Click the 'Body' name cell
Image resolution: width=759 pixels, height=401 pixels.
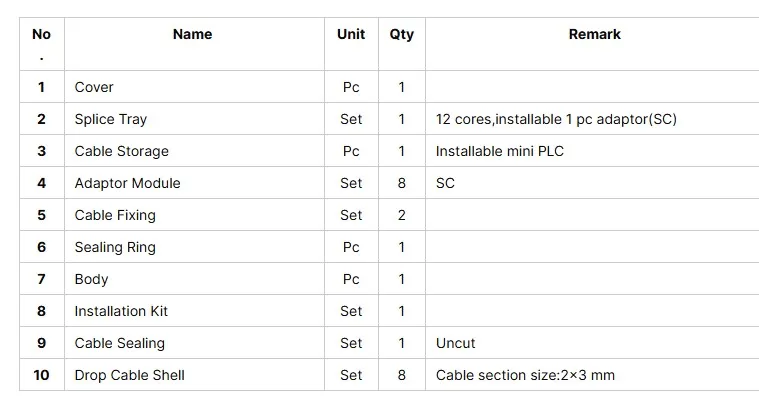click(x=91, y=279)
